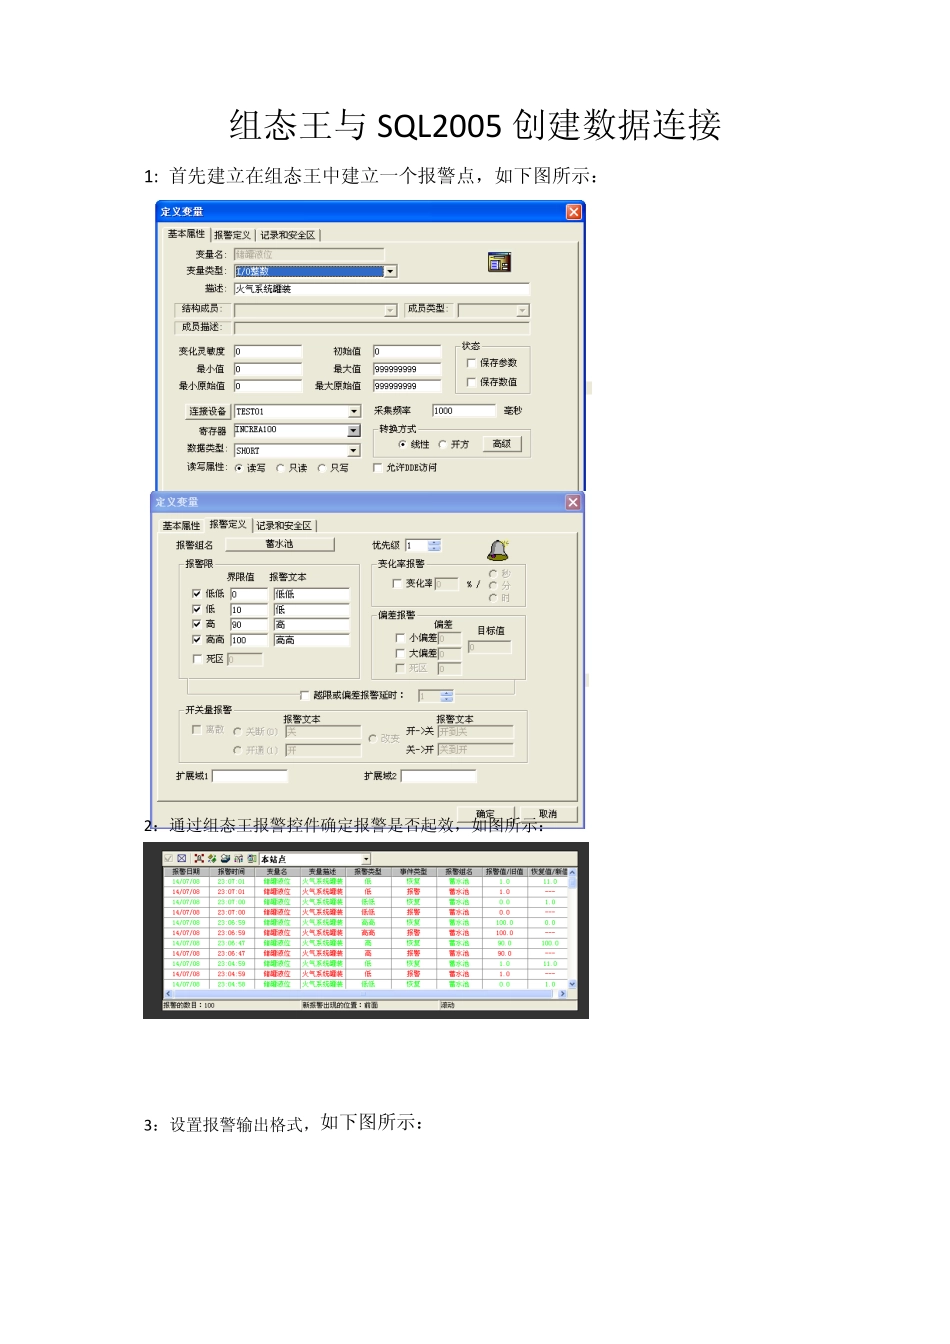Viewport: 950px width, 1344px height.
Task: Click the 确定 button
Action: [486, 814]
